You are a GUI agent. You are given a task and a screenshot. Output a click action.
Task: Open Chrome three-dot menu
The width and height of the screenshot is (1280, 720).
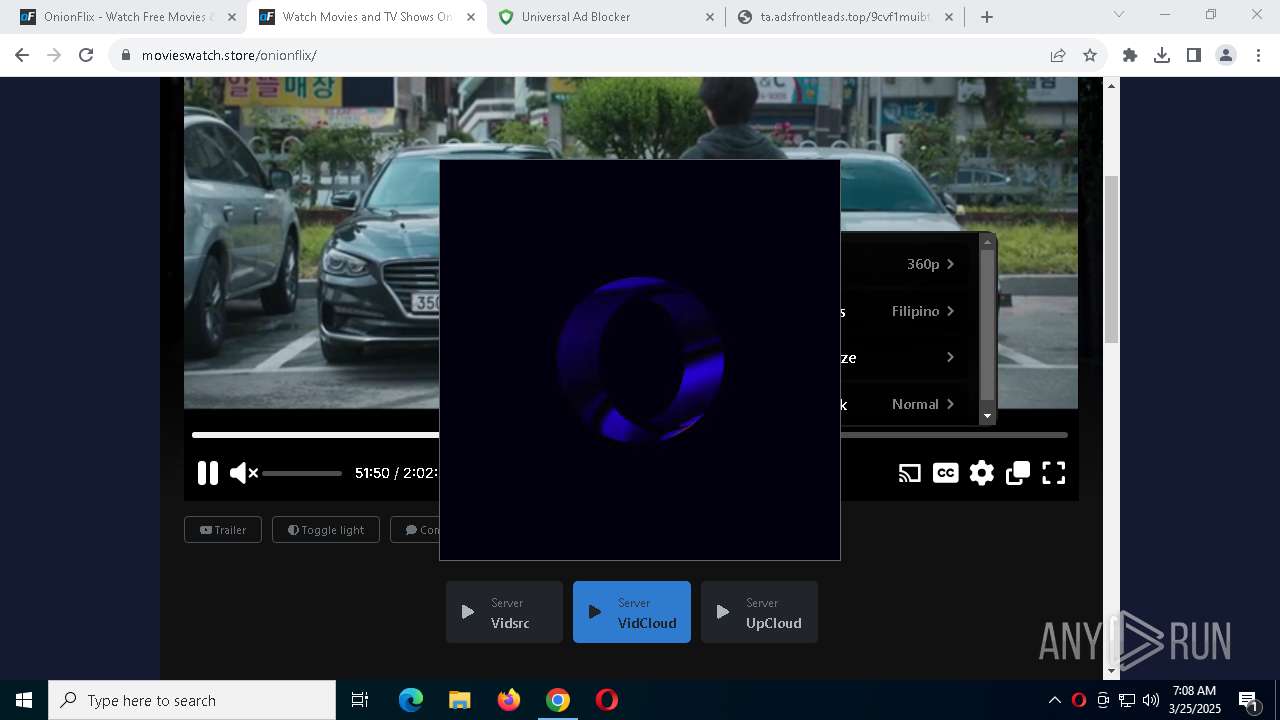[1258, 55]
